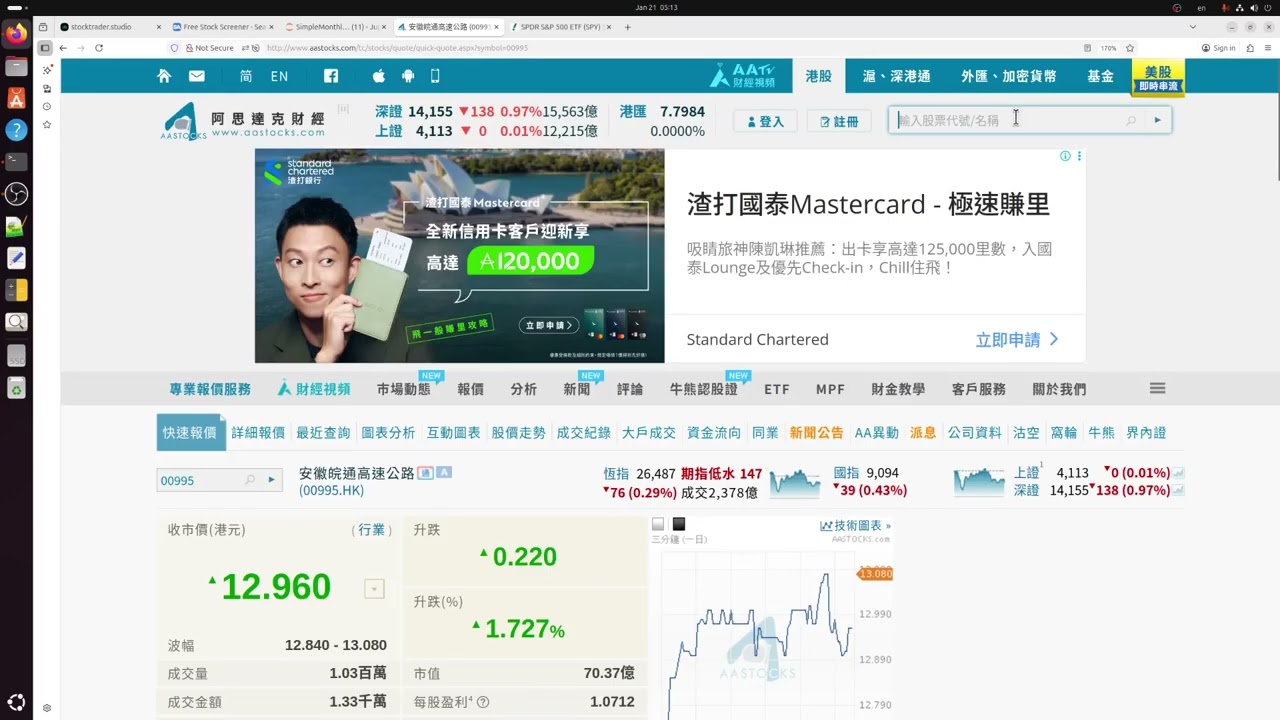Open Firefox extensions button
This screenshot has height=720, width=1280.
(x=1249, y=48)
